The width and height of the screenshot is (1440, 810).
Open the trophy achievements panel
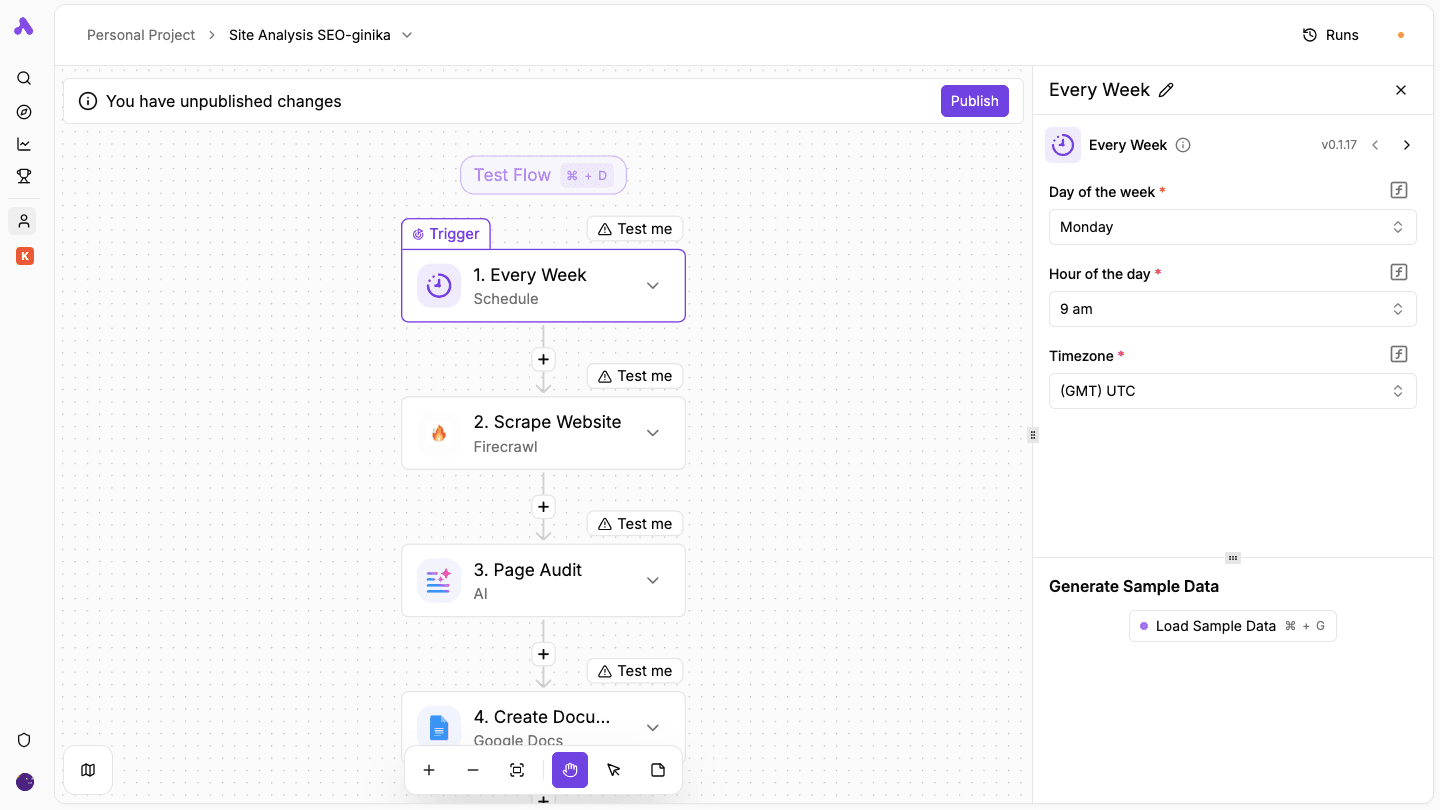coord(24,176)
